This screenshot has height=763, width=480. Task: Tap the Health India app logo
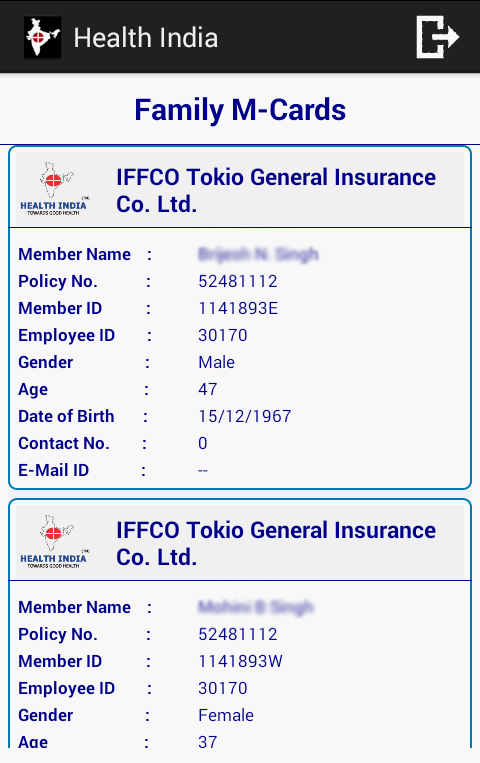coord(42,37)
